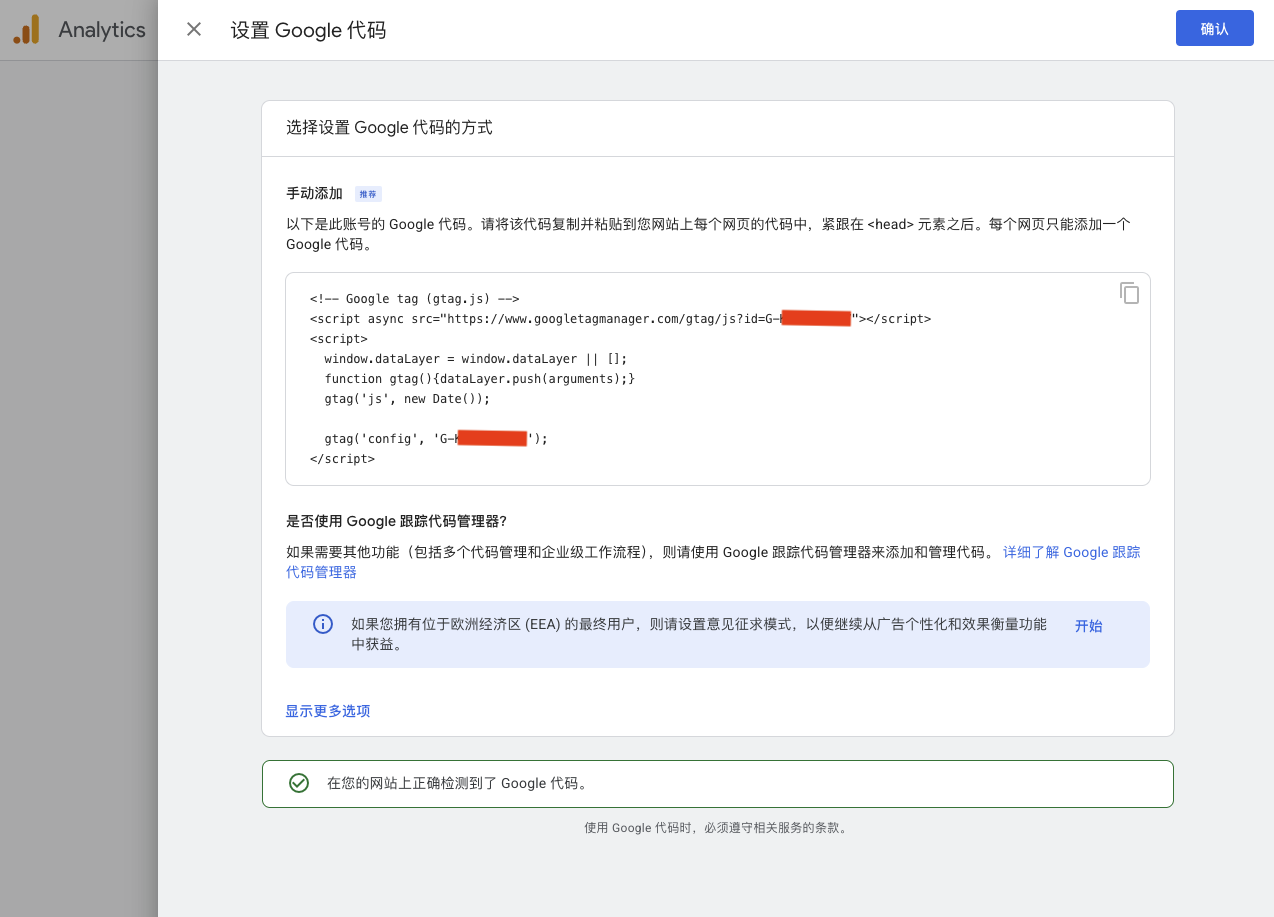Image resolution: width=1274 pixels, height=917 pixels.
Task: Select the gtag.js code snippet text
Action: click(x=620, y=378)
